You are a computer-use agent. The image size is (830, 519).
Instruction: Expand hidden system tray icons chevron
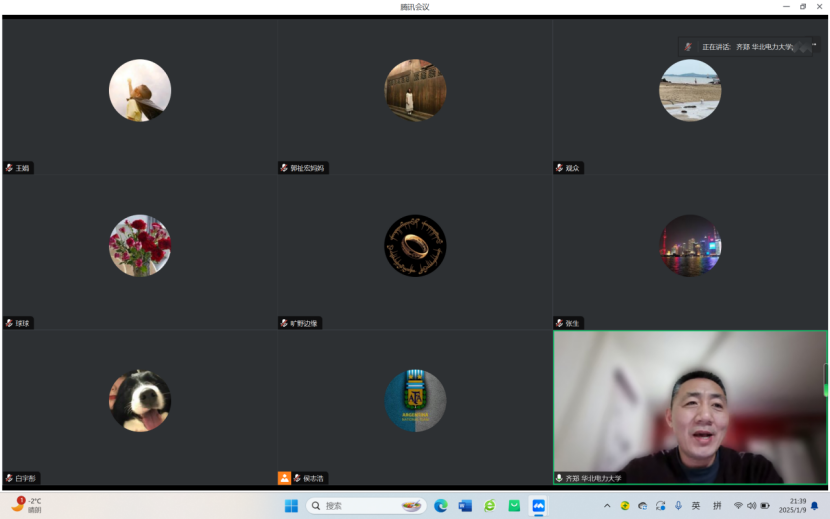point(607,506)
